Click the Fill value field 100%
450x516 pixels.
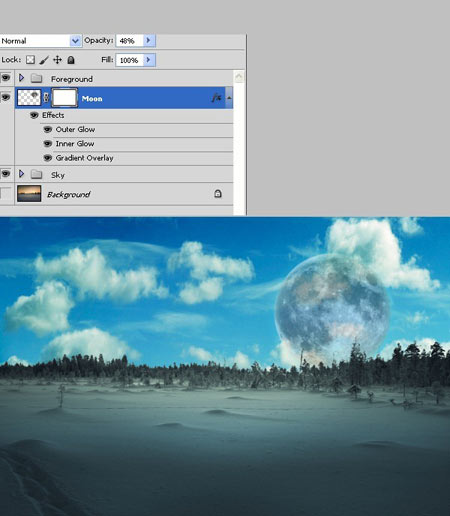129,60
